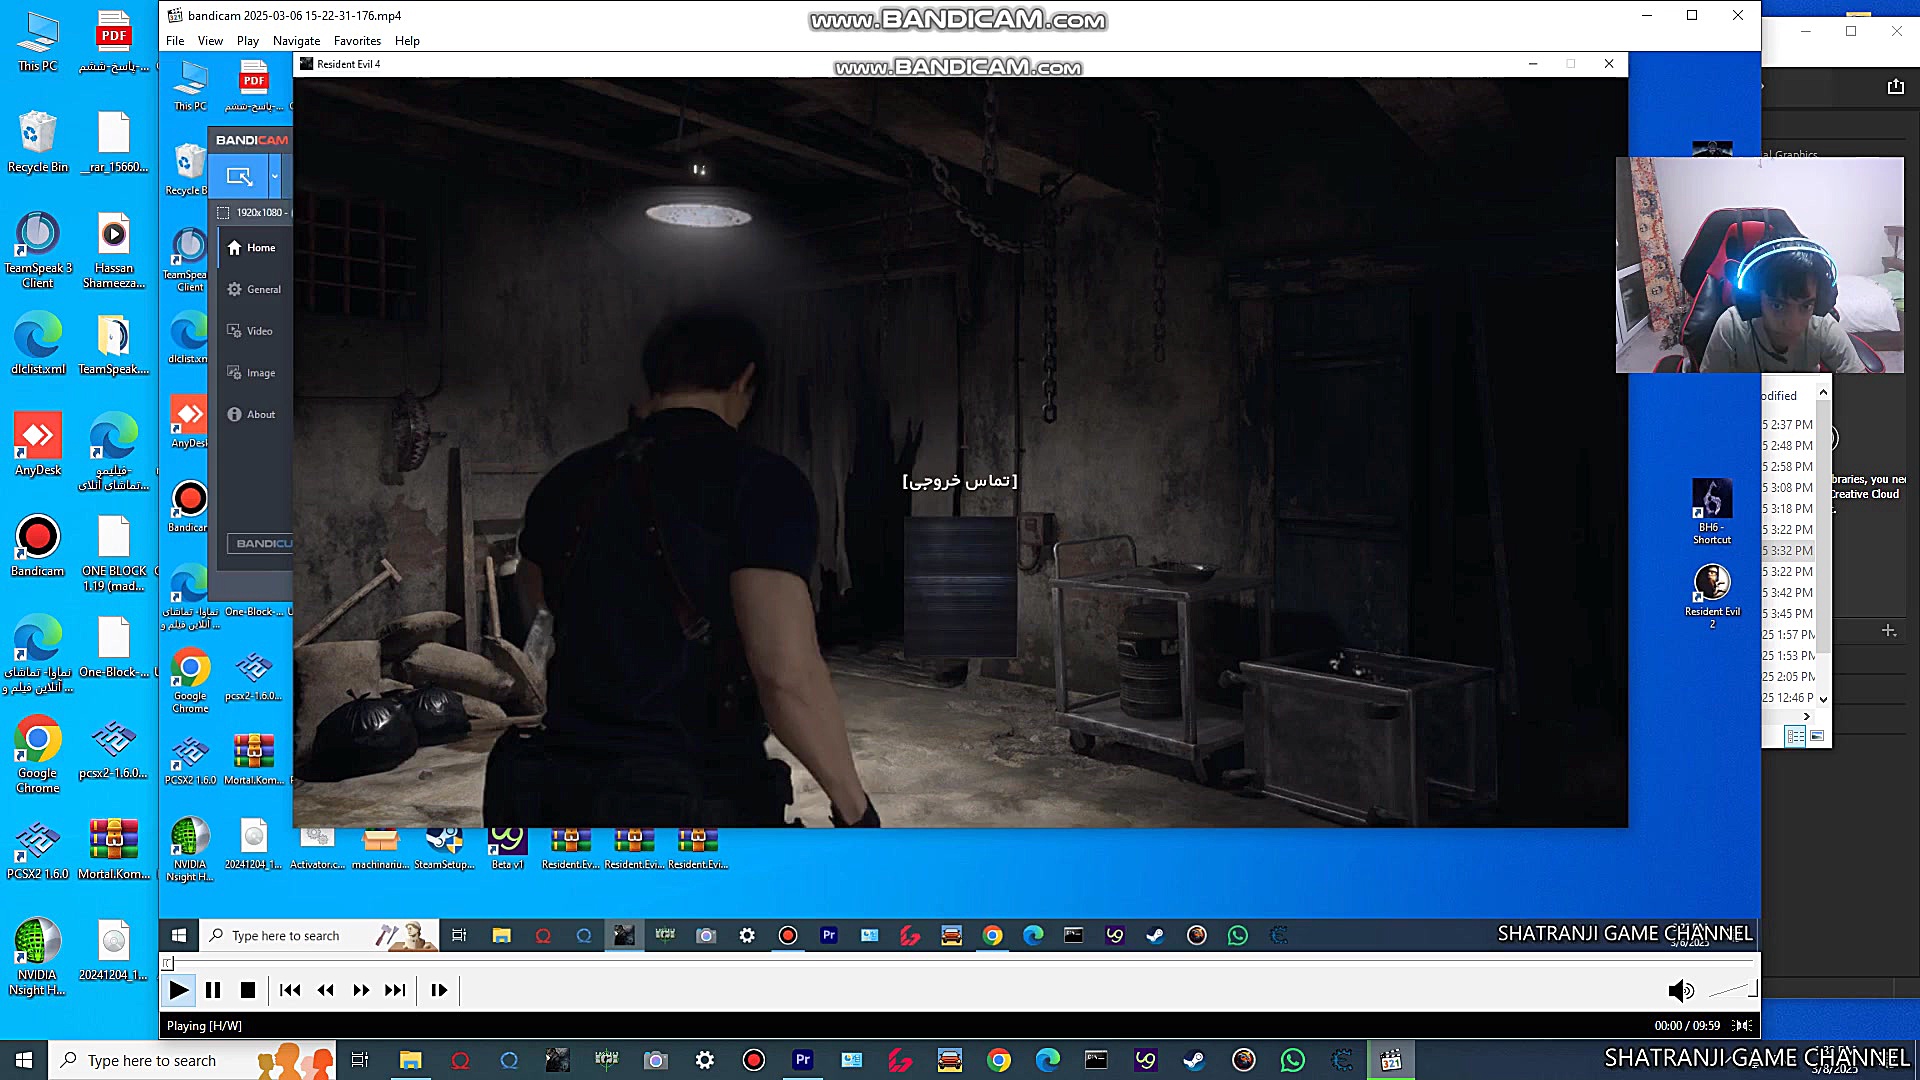Select the AnyDesk desktop shortcut

pyautogui.click(x=38, y=444)
